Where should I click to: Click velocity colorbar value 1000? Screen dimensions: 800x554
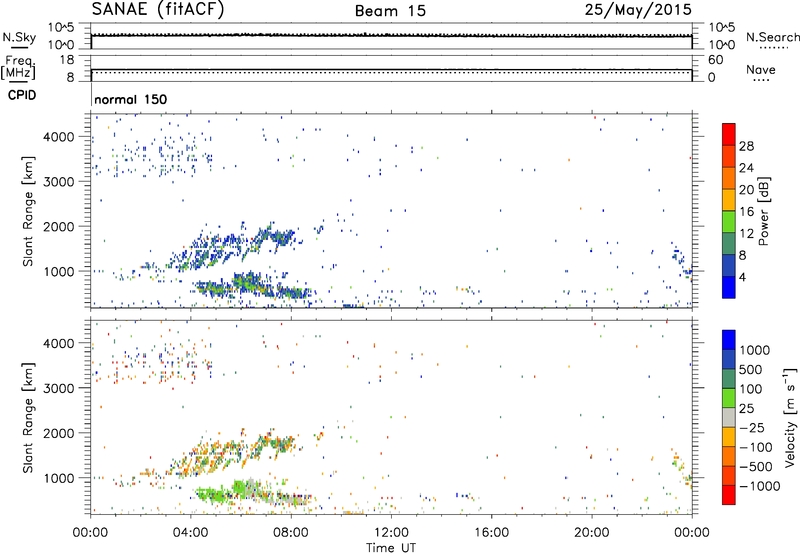[755, 350]
